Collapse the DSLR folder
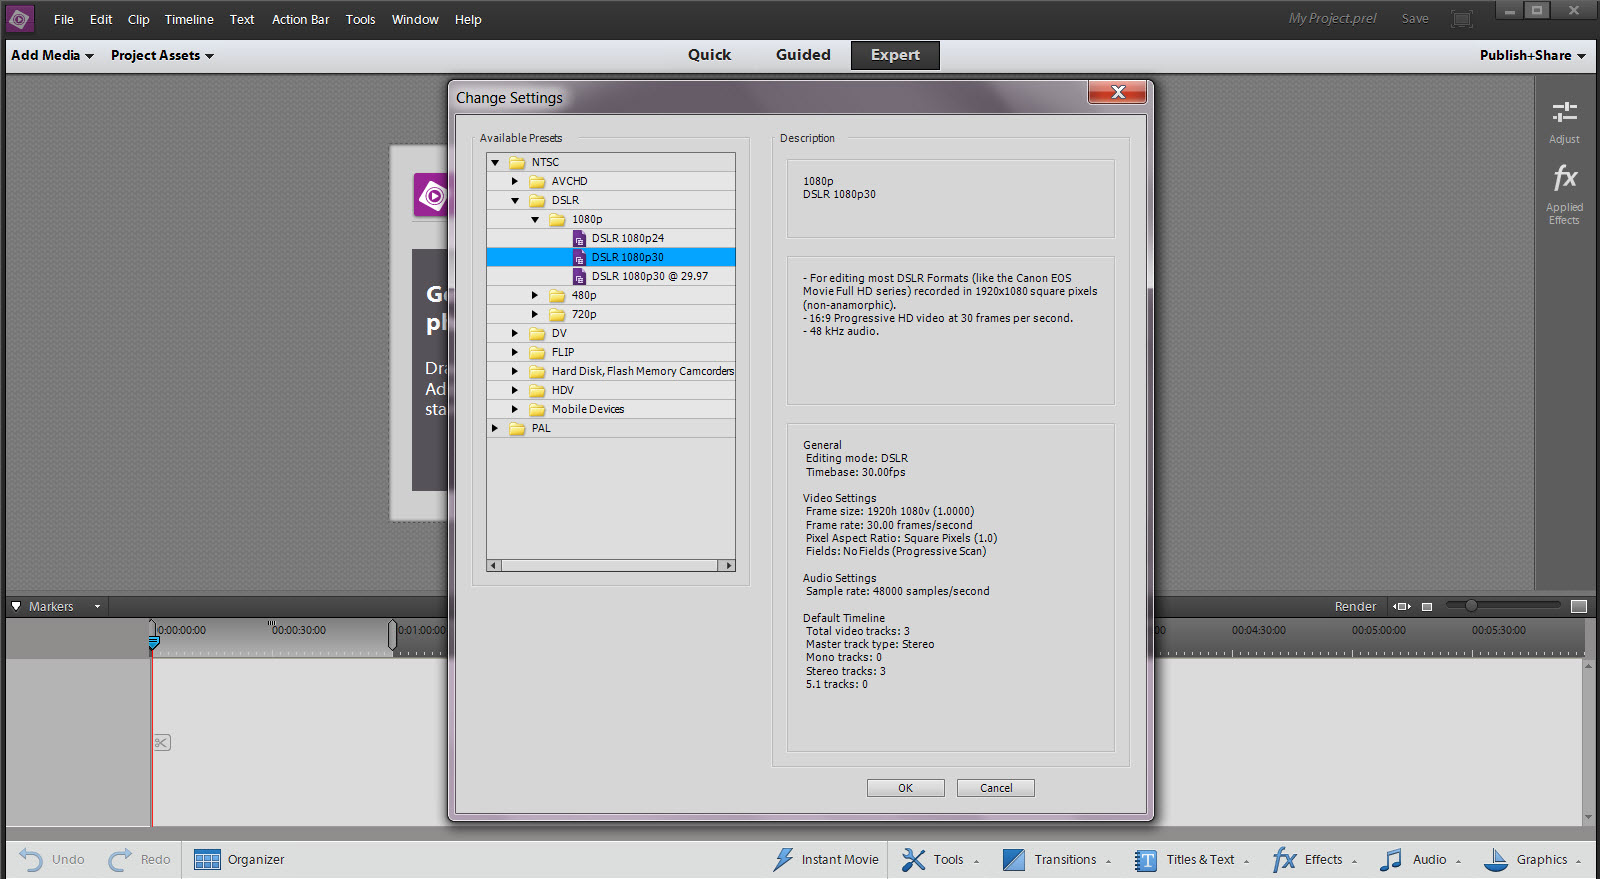 pos(515,200)
